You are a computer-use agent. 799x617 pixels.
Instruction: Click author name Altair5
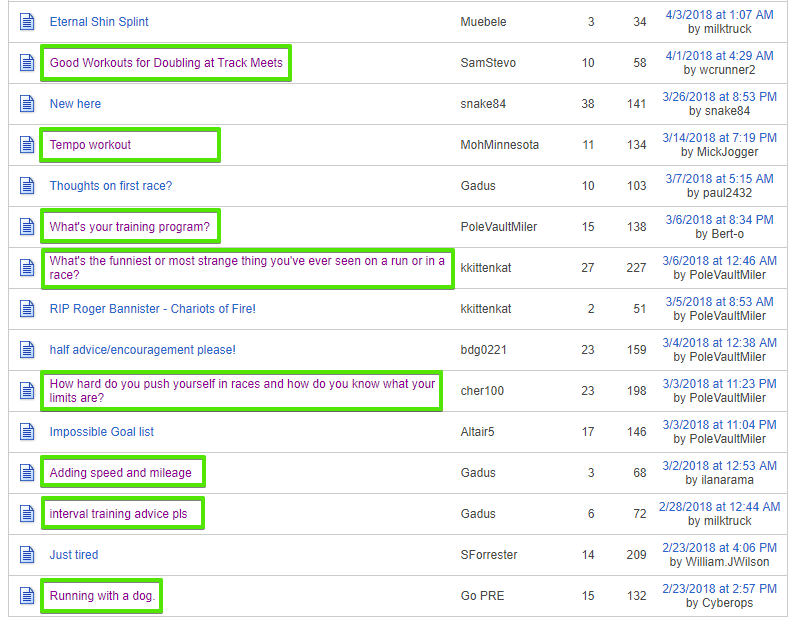tap(477, 432)
